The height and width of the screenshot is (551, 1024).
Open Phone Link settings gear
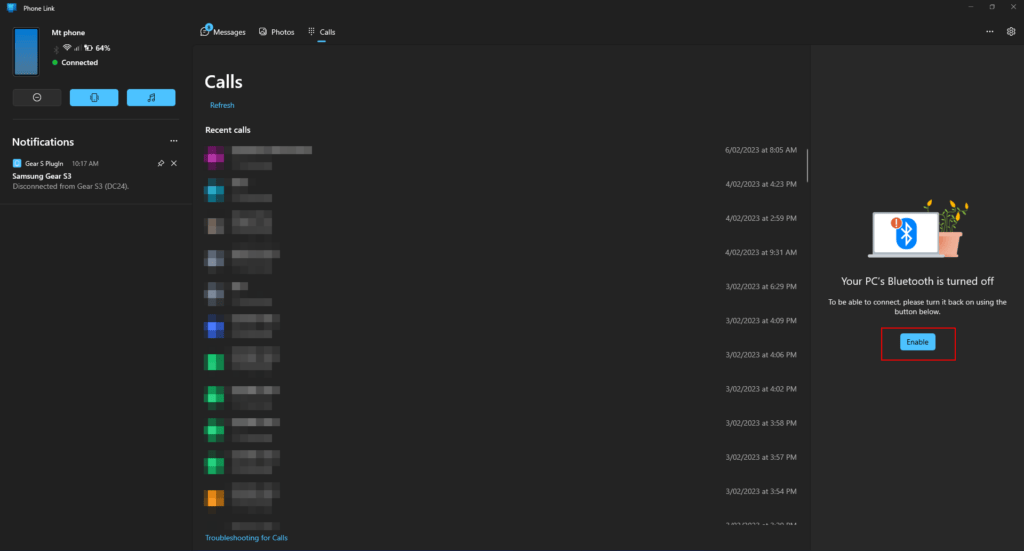pyautogui.click(x=1011, y=31)
